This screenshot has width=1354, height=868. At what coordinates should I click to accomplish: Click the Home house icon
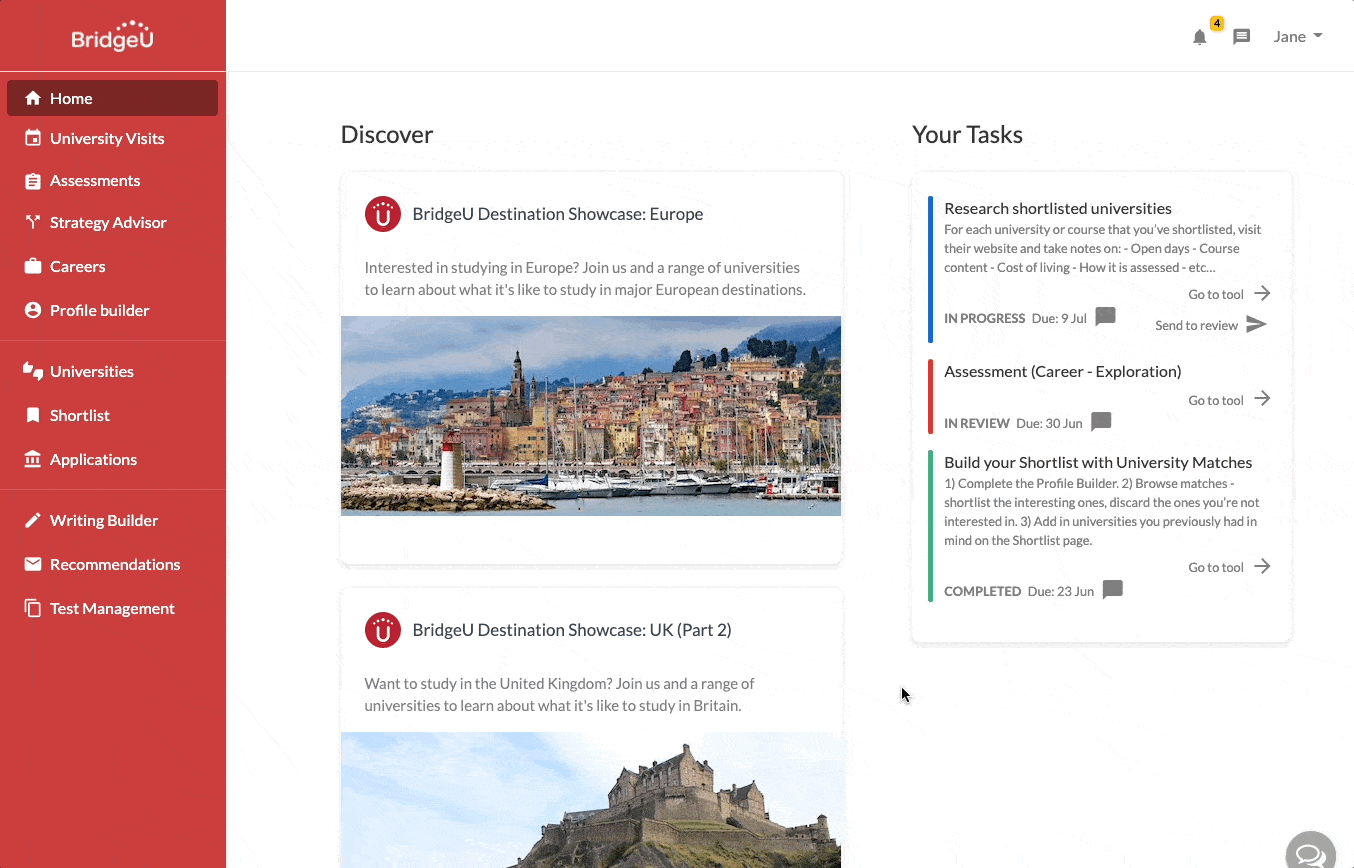point(33,98)
